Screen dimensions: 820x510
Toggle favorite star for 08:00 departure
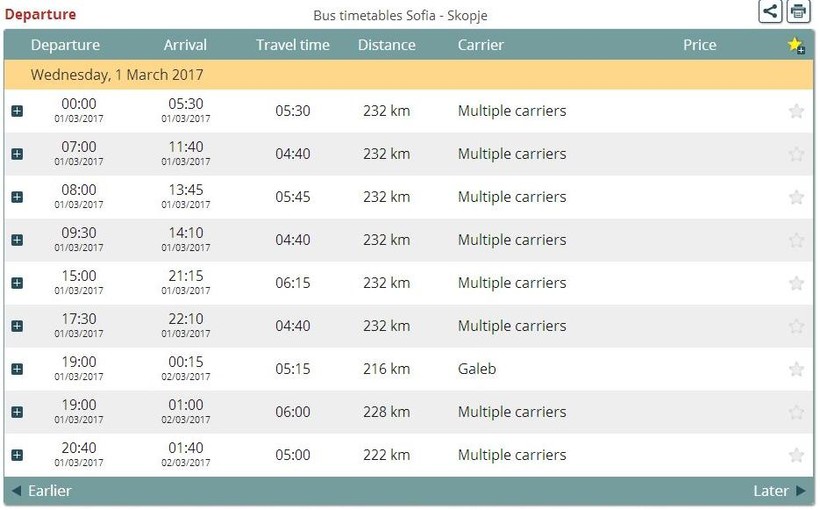(x=796, y=197)
